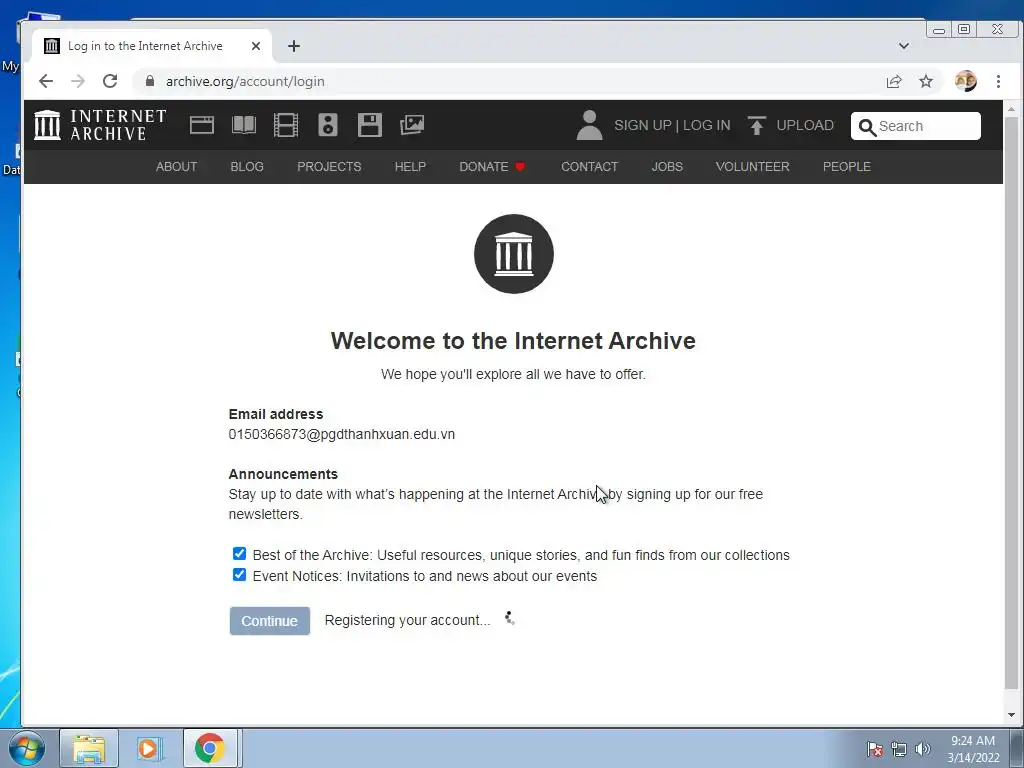Screen dimensions: 1024x768
Task: Click the address bar URL archive.org/account/login
Action: pos(245,81)
